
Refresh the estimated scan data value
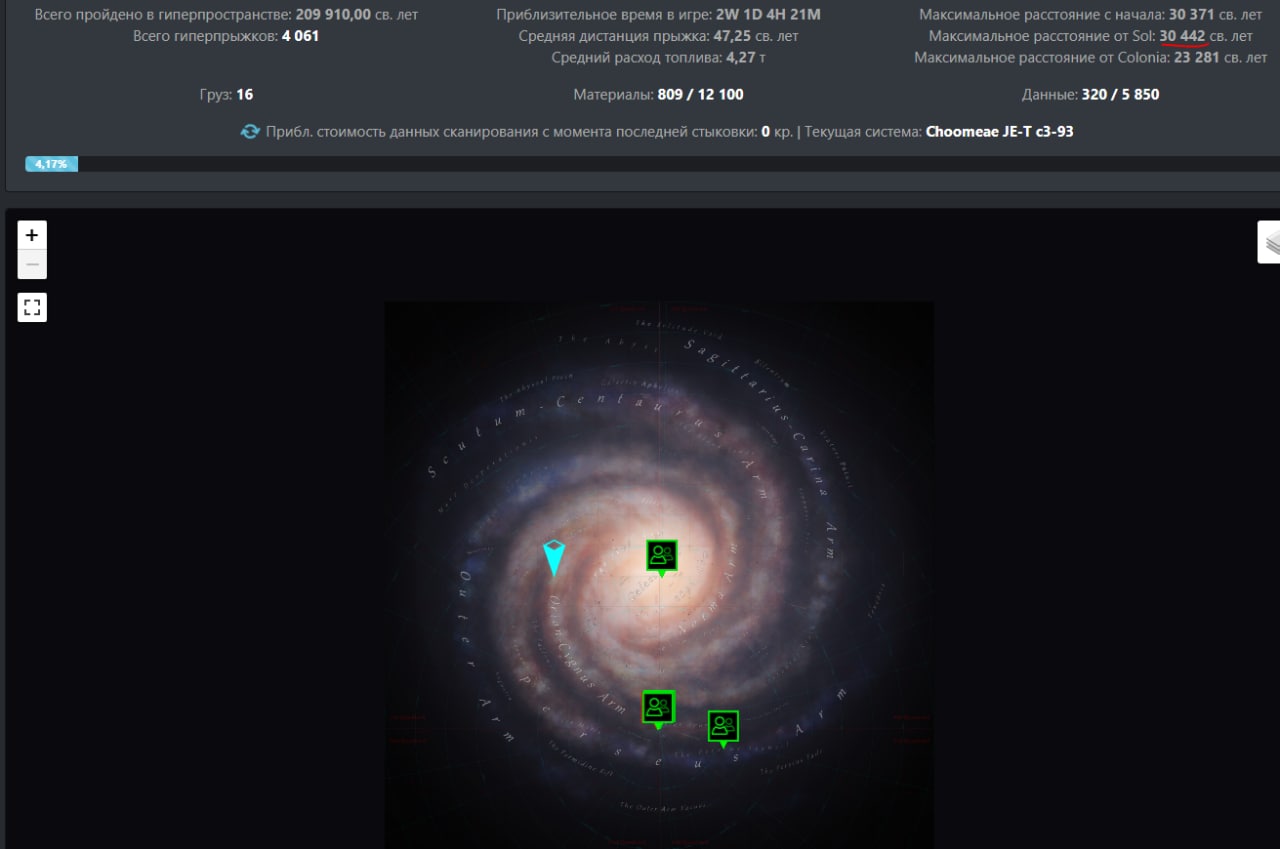pyautogui.click(x=250, y=131)
